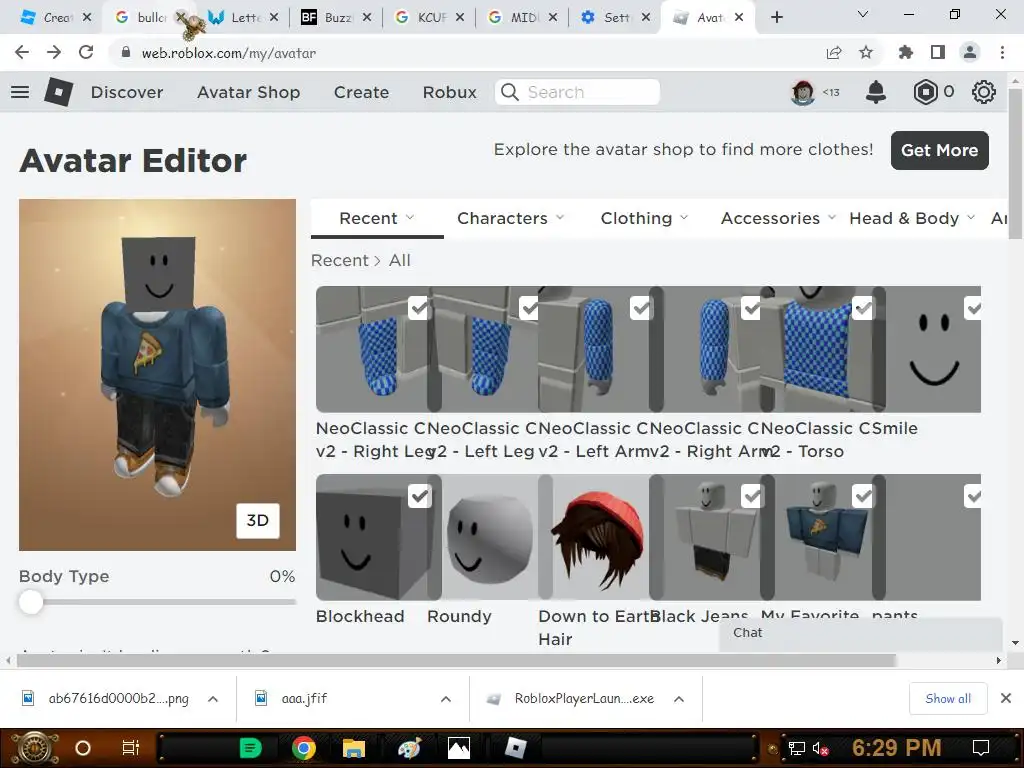Switch avatar preview to 3D
This screenshot has width=1024, height=768.
(x=257, y=520)
